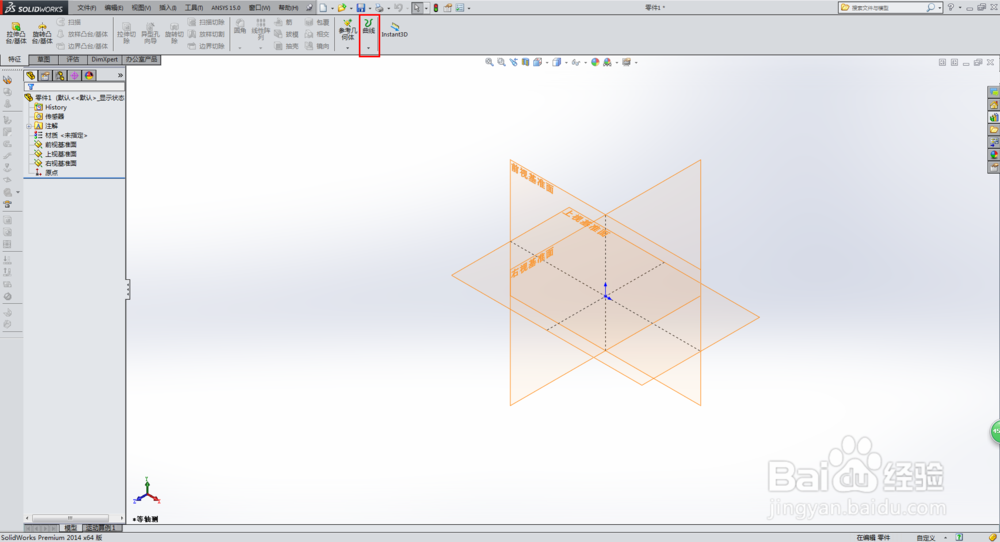
Task: Click the Zoom to Area view icon
Action: pos(501,62)
